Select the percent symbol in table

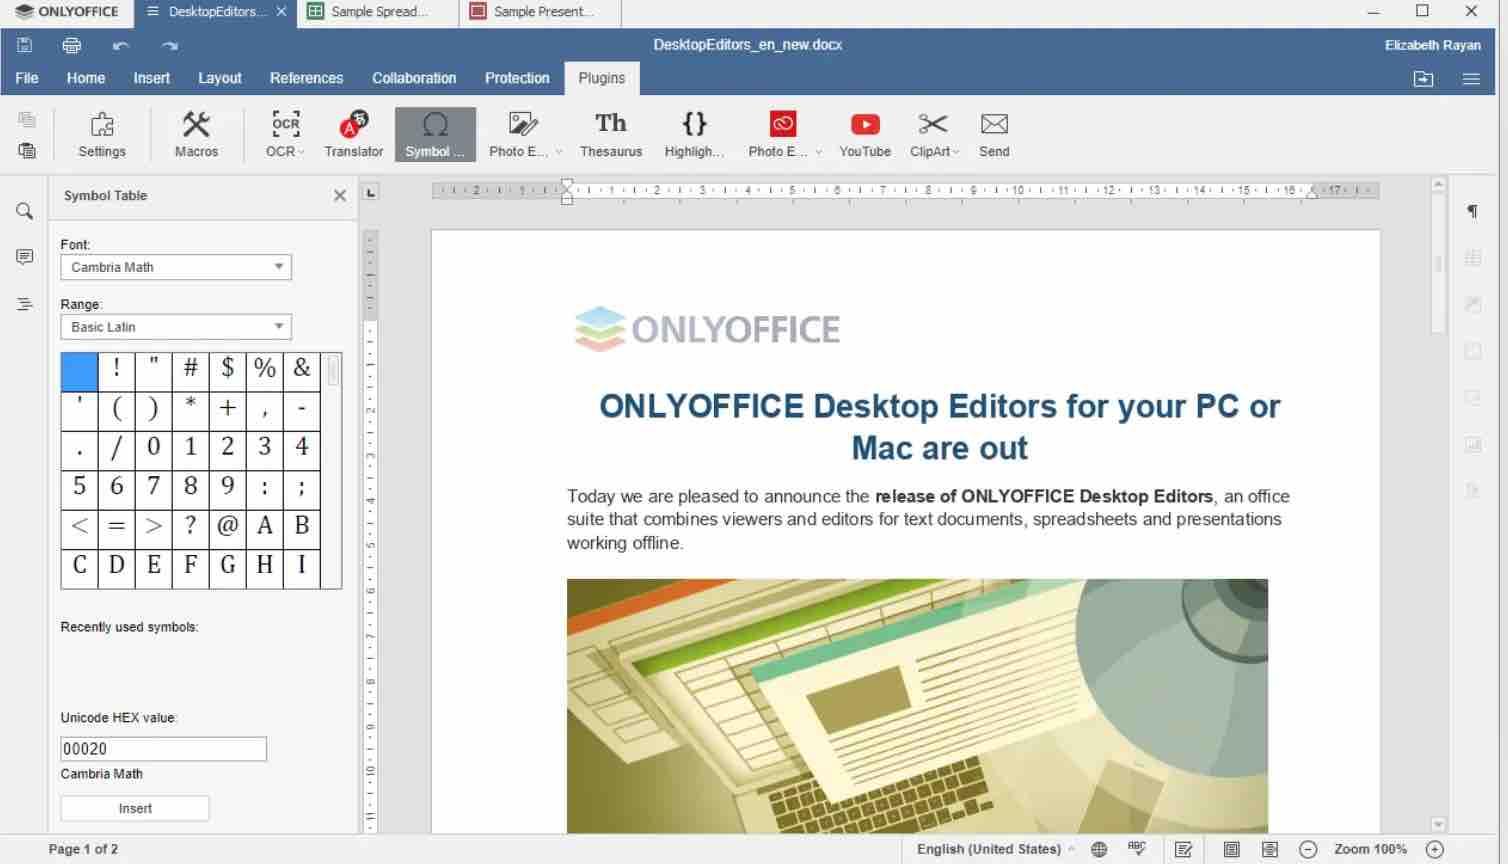(265, 369)
